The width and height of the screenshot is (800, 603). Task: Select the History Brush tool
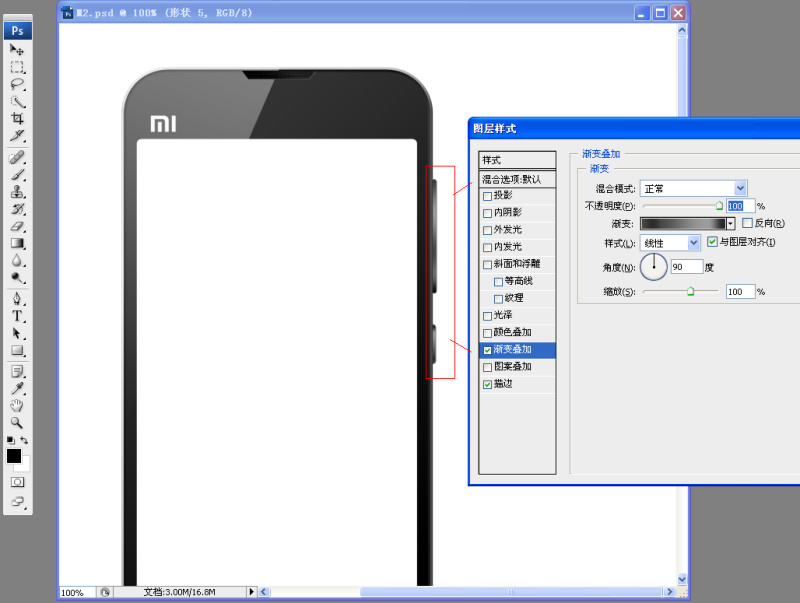coord(17,209)
